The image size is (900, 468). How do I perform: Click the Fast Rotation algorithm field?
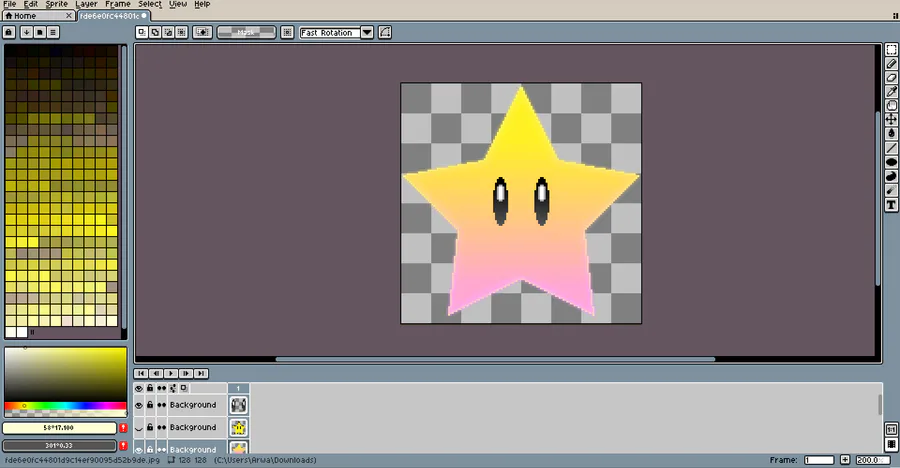pos(330,33)
